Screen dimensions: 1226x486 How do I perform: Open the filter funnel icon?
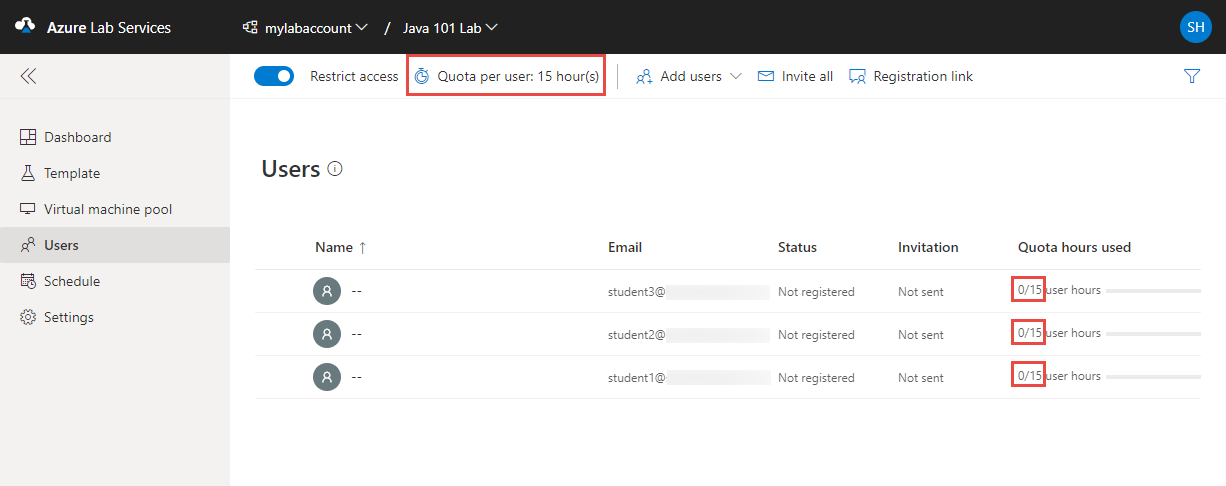(1191, 76)
